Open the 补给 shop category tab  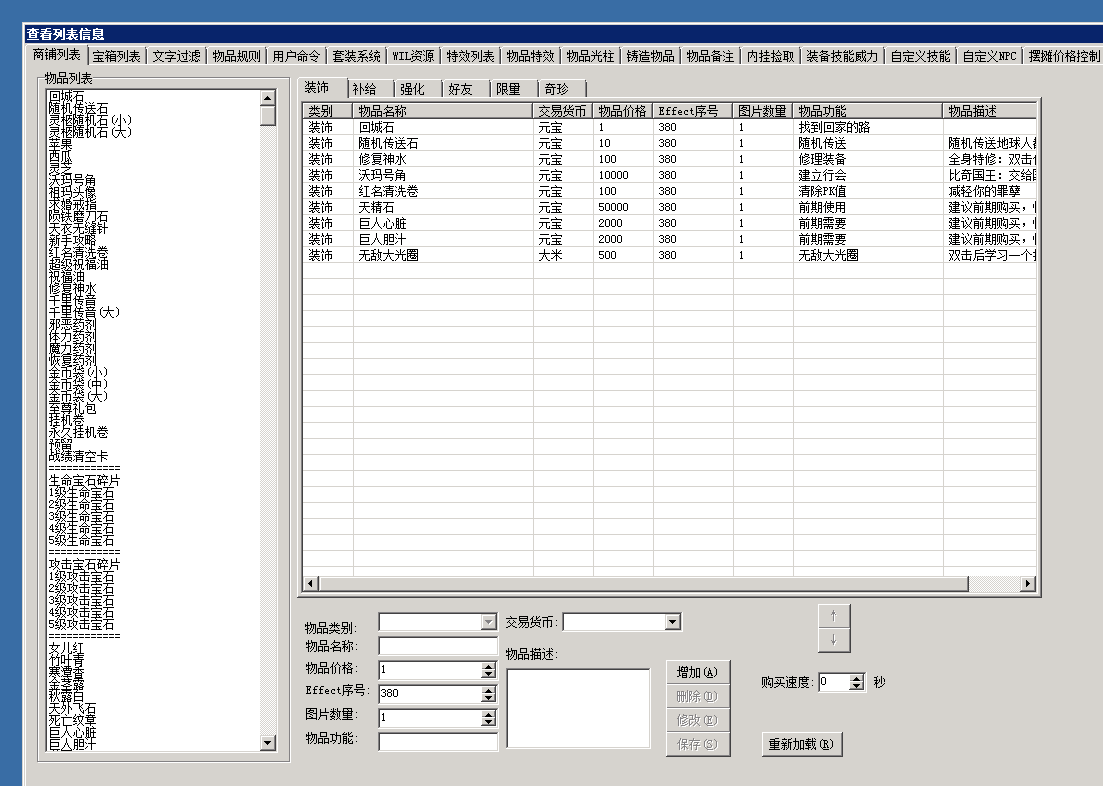coord(369,89)
